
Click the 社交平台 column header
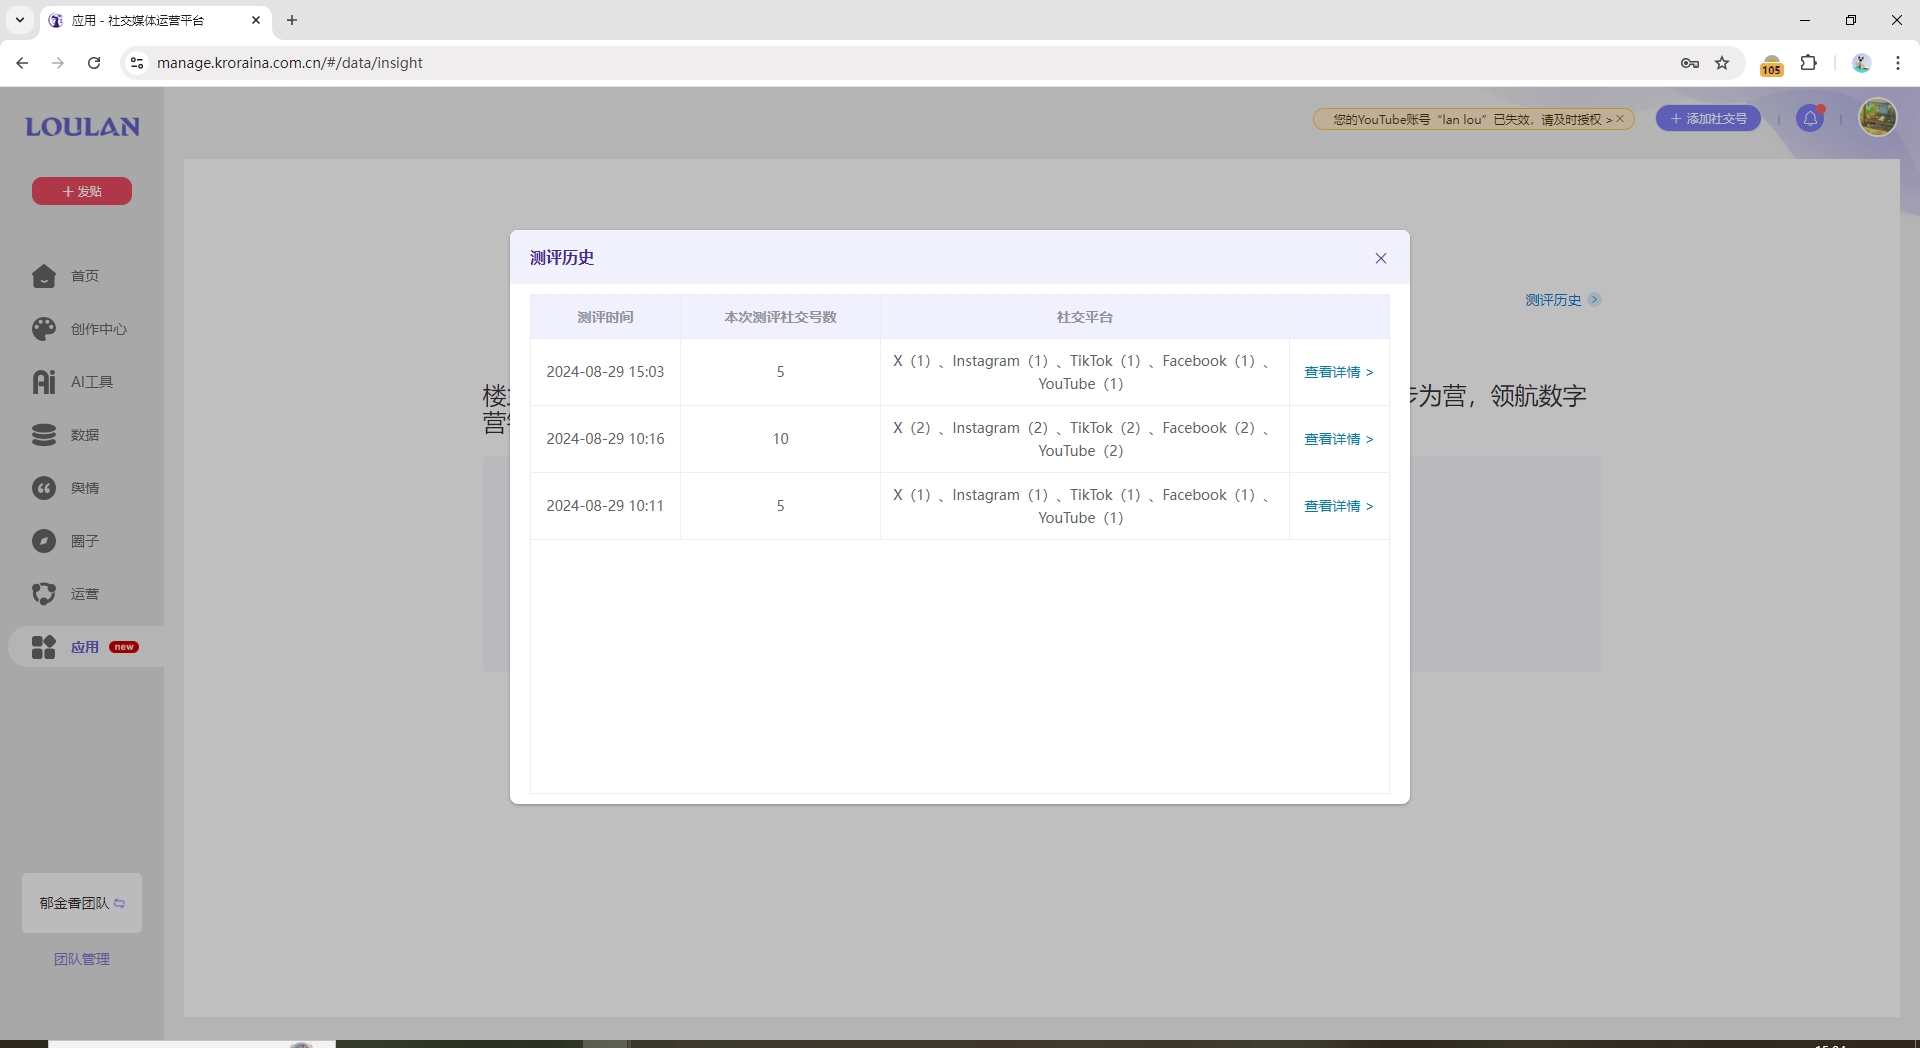[x=1085, y=317]
